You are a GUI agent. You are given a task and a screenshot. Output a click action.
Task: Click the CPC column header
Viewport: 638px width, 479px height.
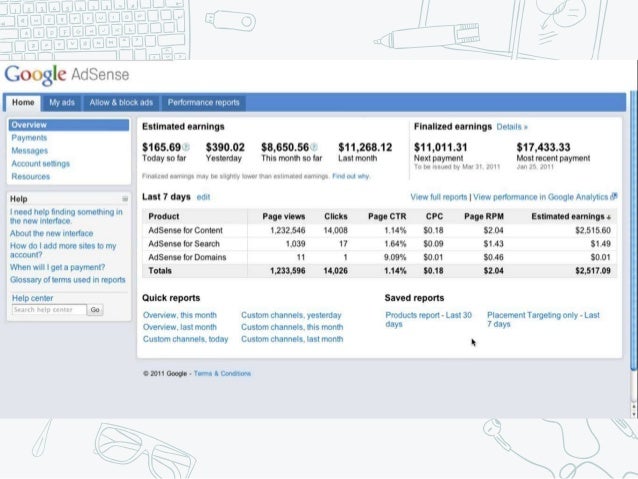(x=434, y=217)
